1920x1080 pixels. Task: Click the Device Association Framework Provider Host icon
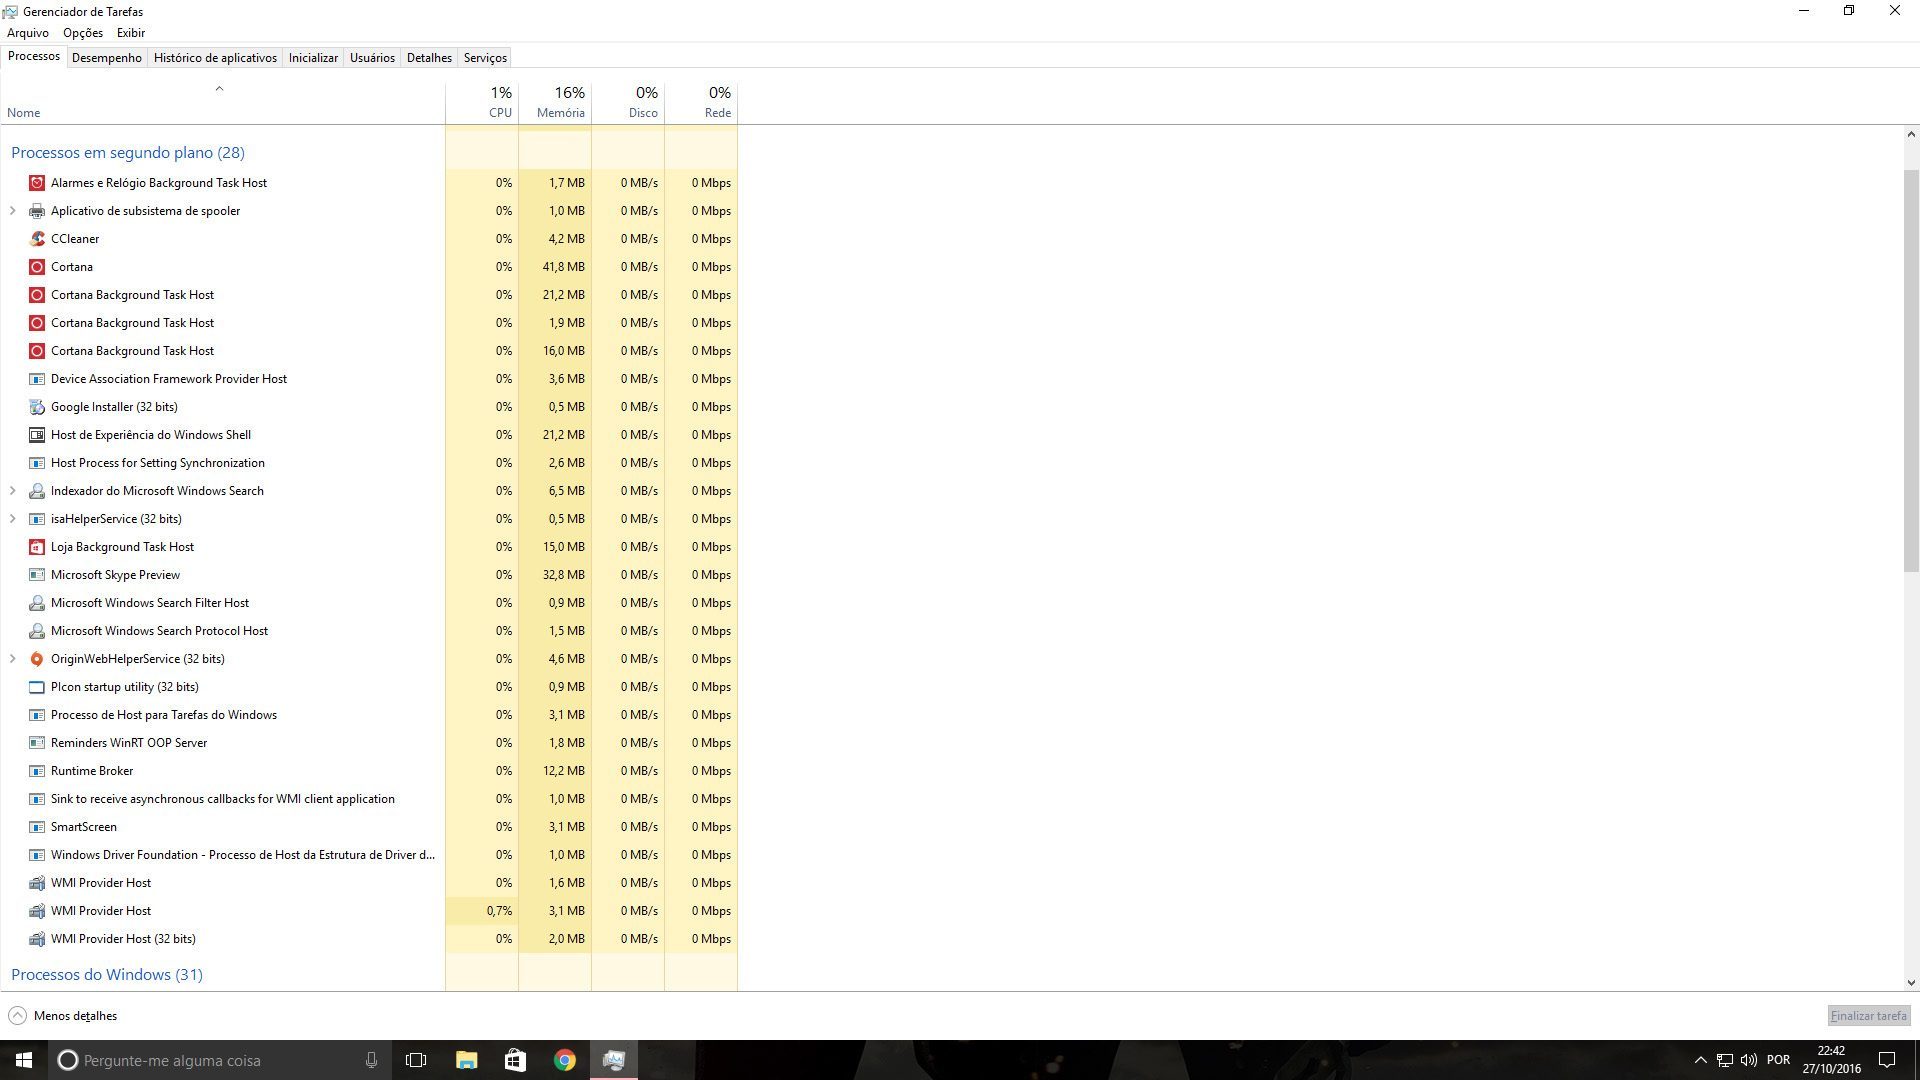37,379
